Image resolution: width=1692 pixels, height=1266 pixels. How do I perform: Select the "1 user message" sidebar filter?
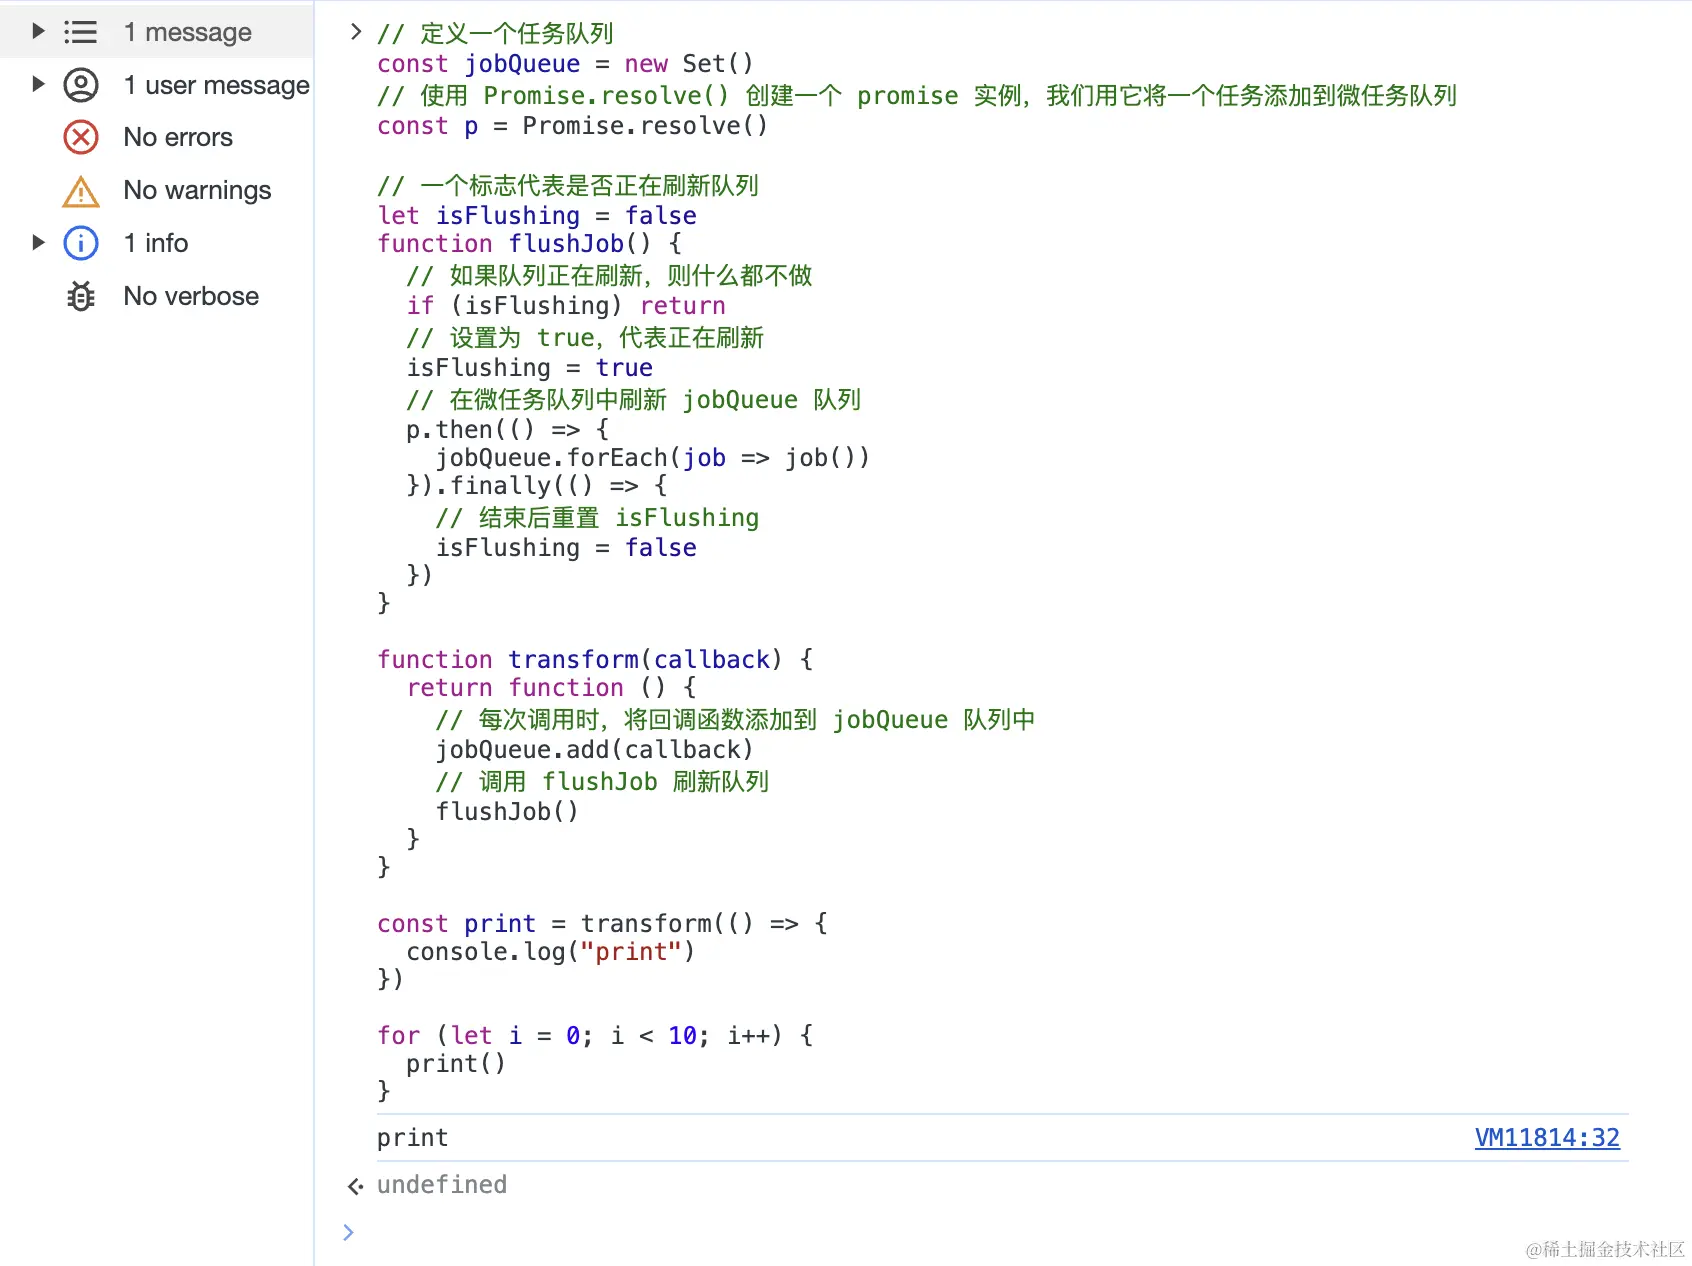coord(157,85)
